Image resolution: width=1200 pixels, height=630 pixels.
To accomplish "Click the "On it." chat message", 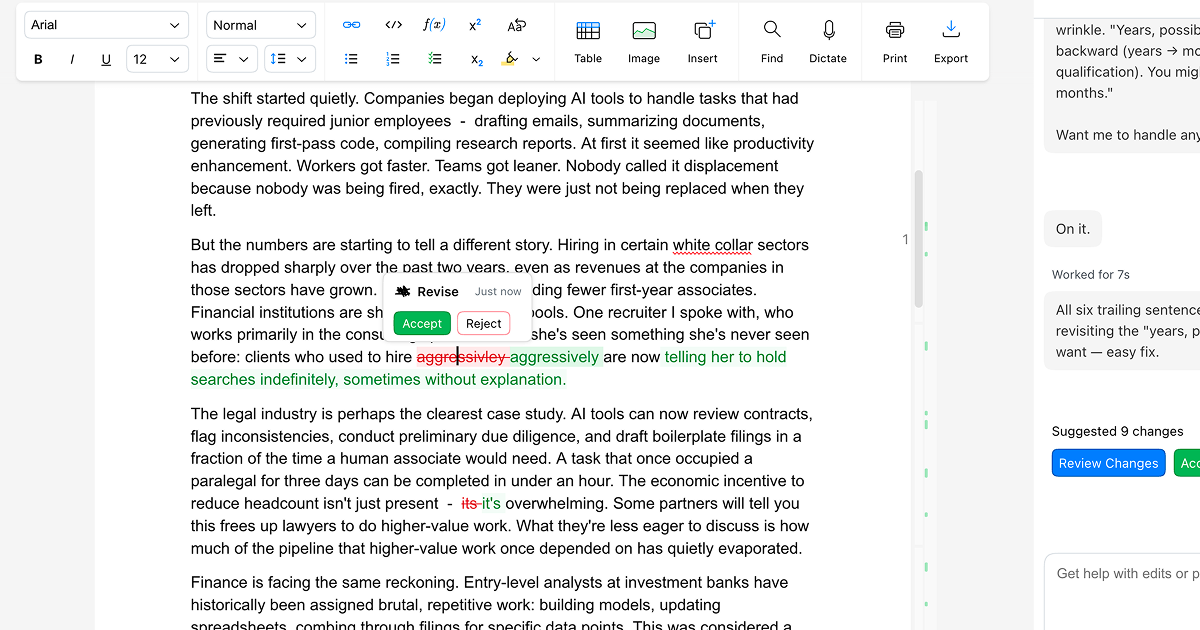I will [x=1073, y=229].
